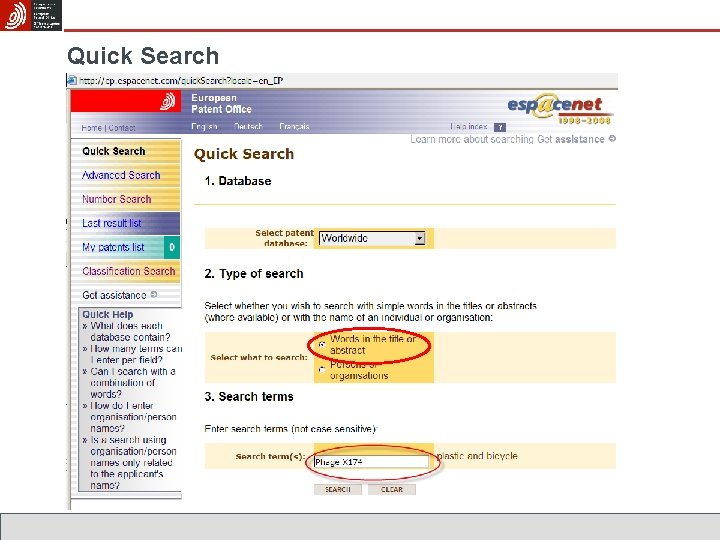
Task: Select 'Words in the title or abstract' radio
Action: 322,344
